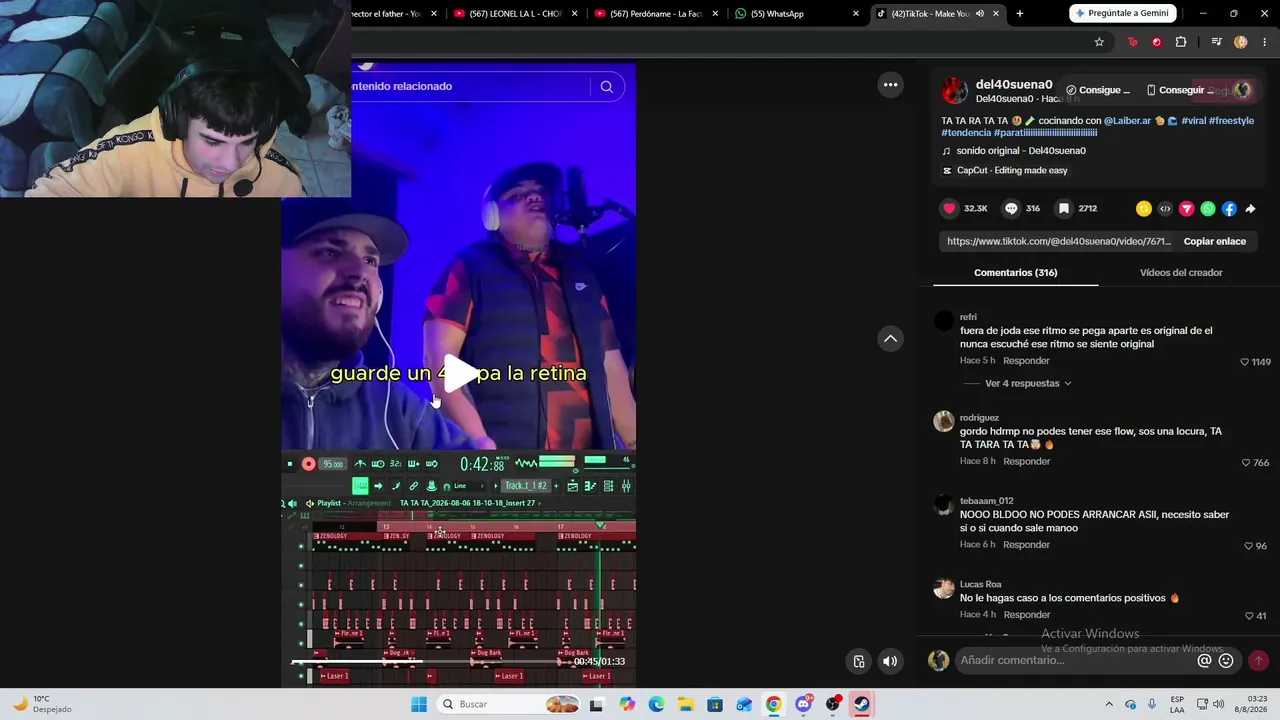The width and height of the screenshot is (1280, 720).
Task: Open more share options arrow
Action: pos(1250,209)
